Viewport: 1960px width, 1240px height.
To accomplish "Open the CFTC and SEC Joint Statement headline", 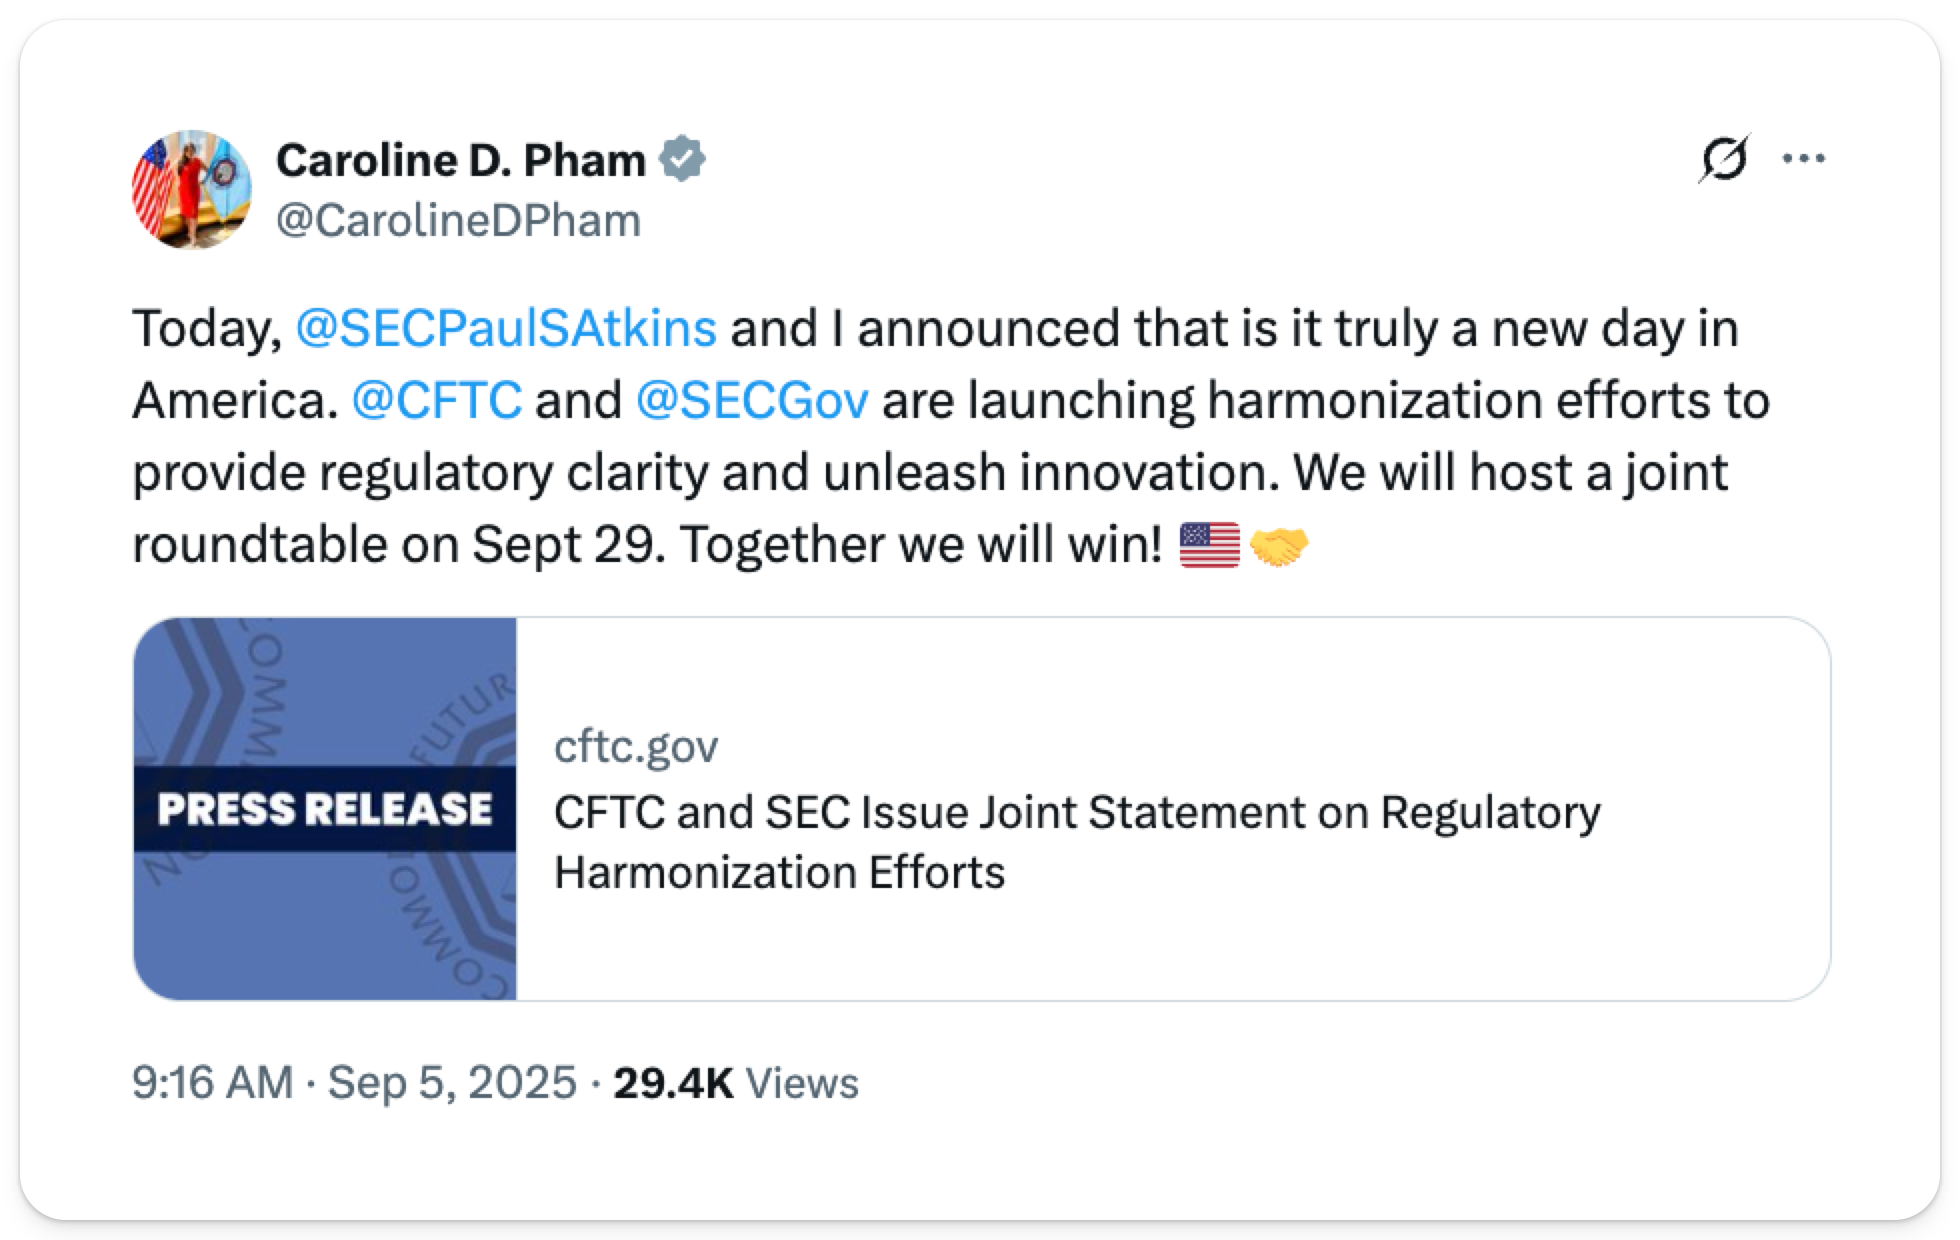I will pos(1076,841).
